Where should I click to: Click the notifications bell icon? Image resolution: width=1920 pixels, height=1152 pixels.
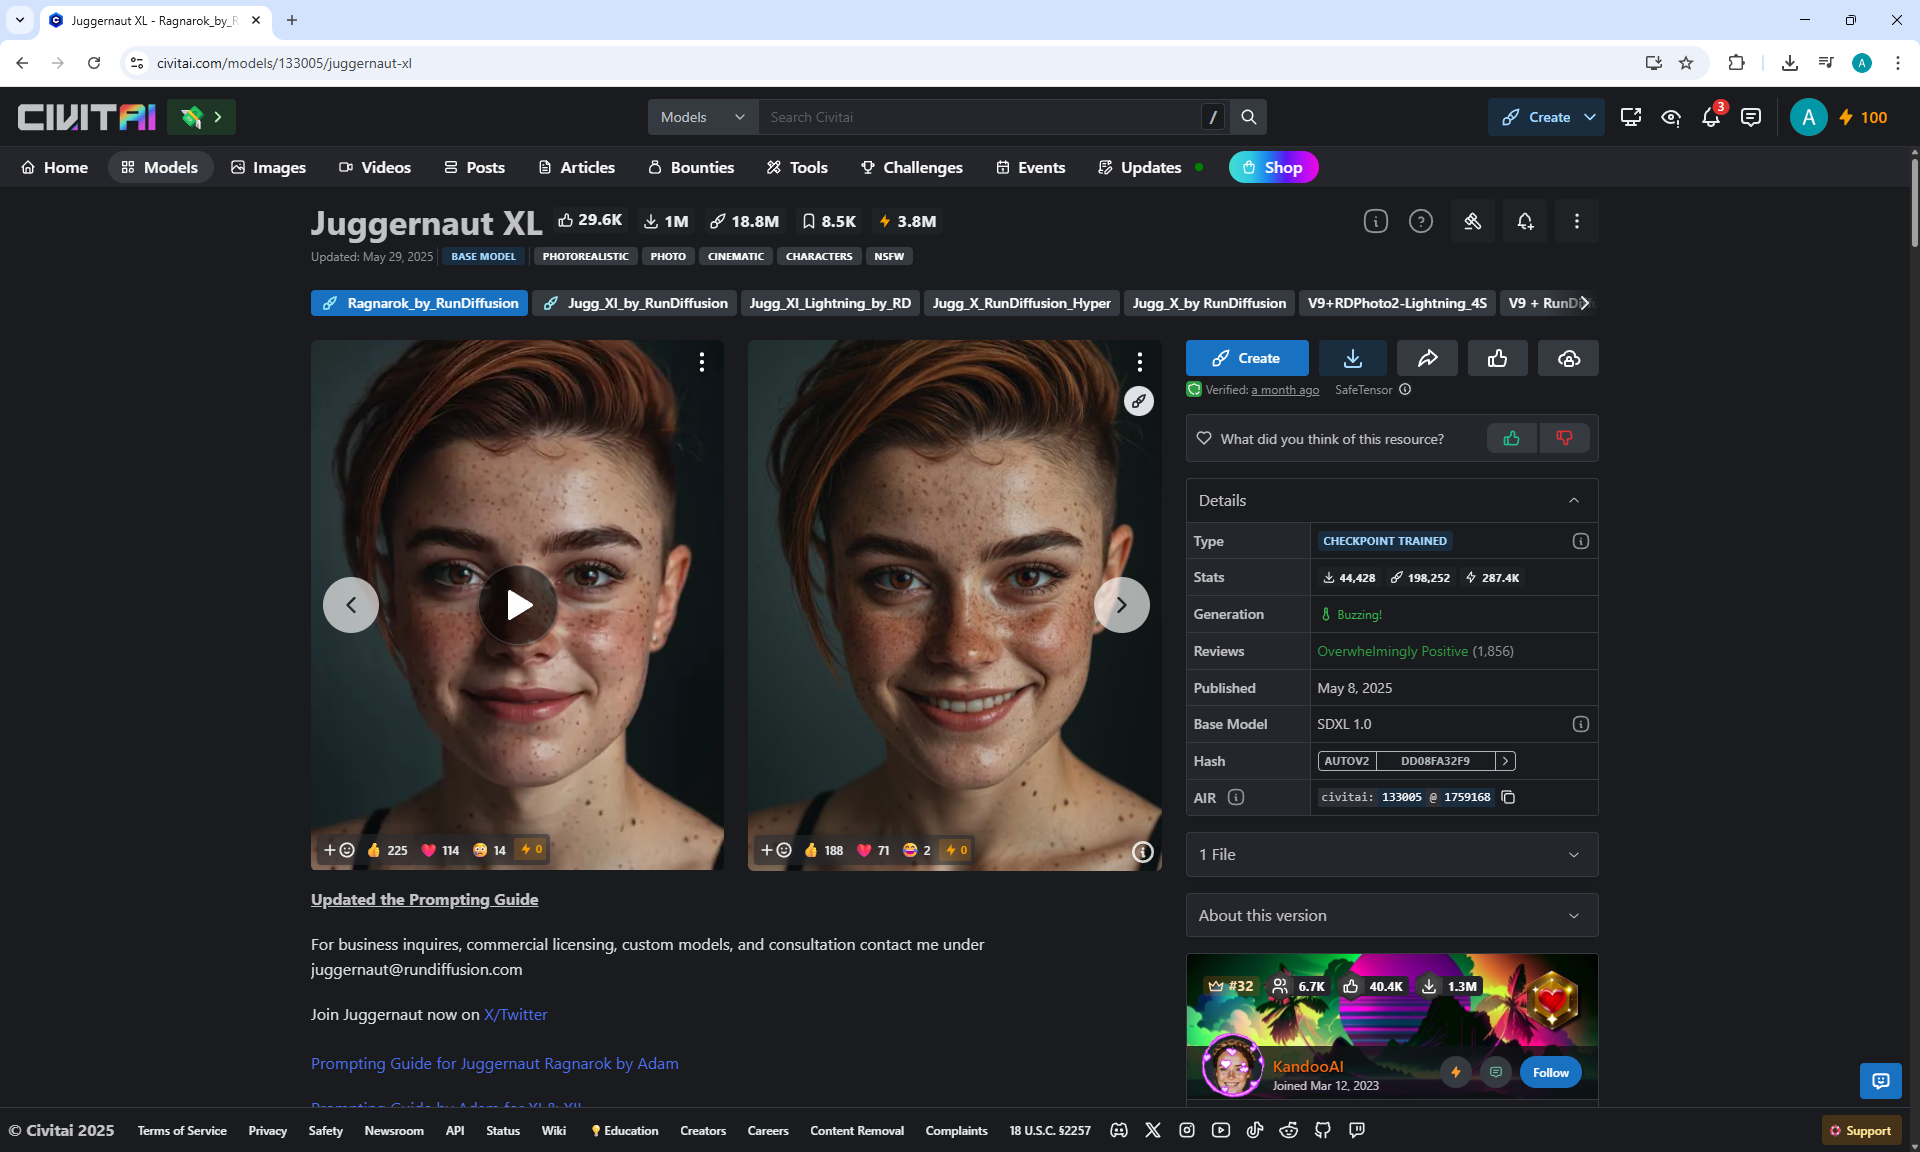1710,118
